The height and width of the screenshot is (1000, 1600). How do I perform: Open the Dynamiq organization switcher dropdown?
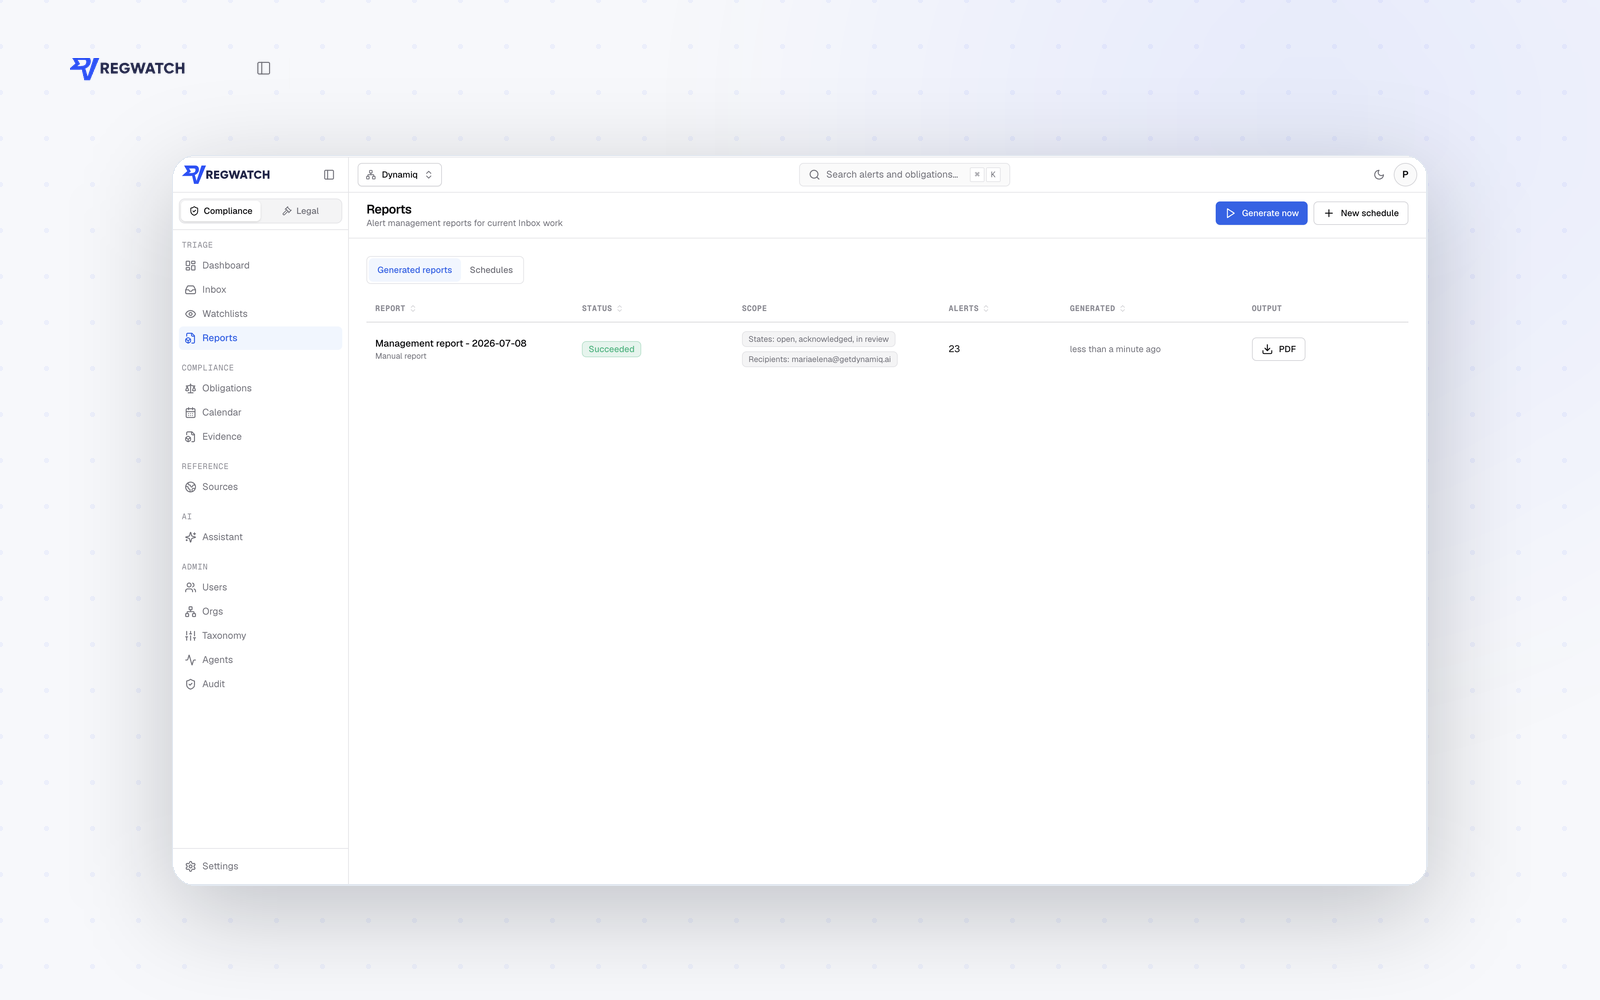tap(400, 175)
